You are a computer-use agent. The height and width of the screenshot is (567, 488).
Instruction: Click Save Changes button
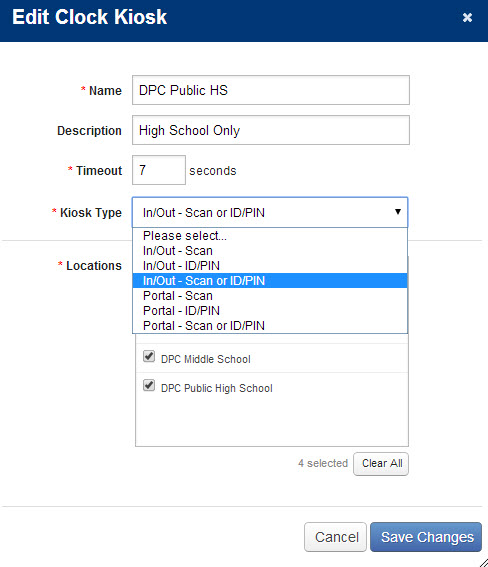tap(426, 537)
